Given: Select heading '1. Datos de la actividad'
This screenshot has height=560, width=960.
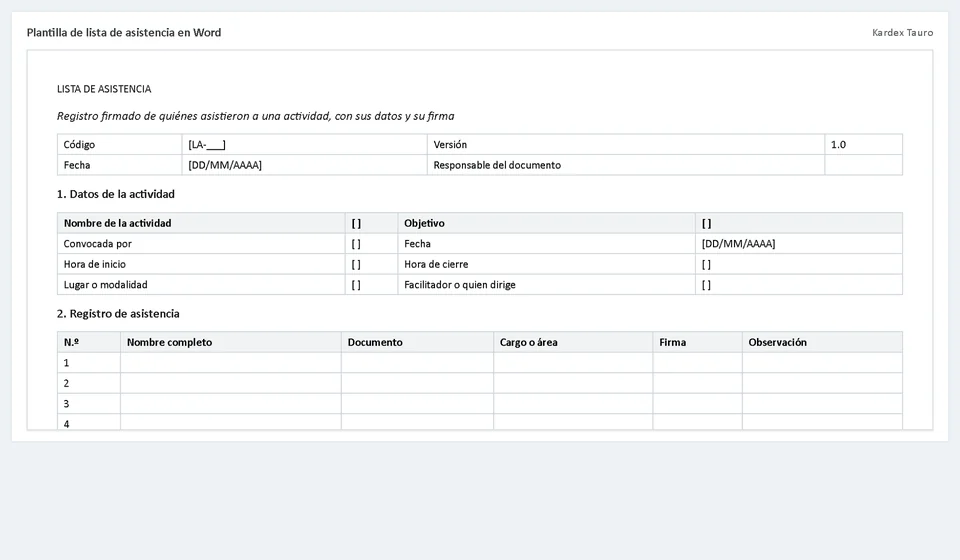Looking at the screenshot, I should click(x=116, y=194).
